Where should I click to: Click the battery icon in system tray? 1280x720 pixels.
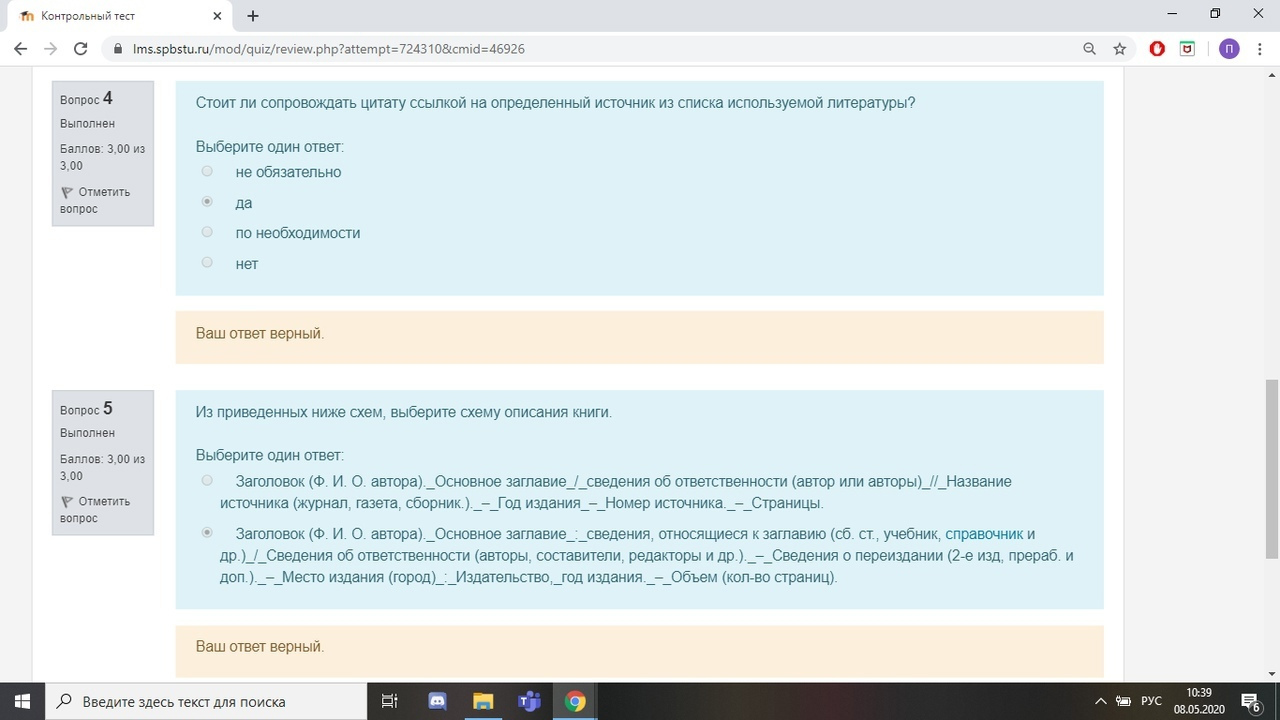click(x=1124, y=701)
